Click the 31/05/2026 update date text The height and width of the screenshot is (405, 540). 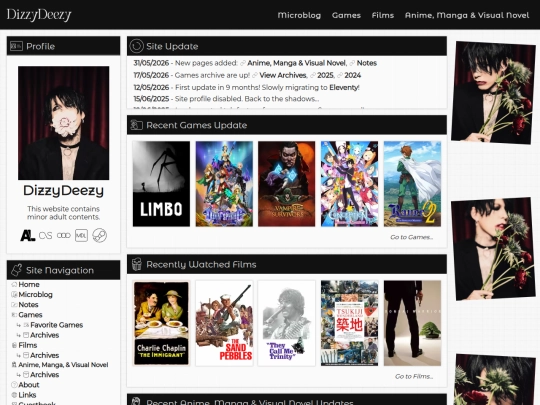151,63
